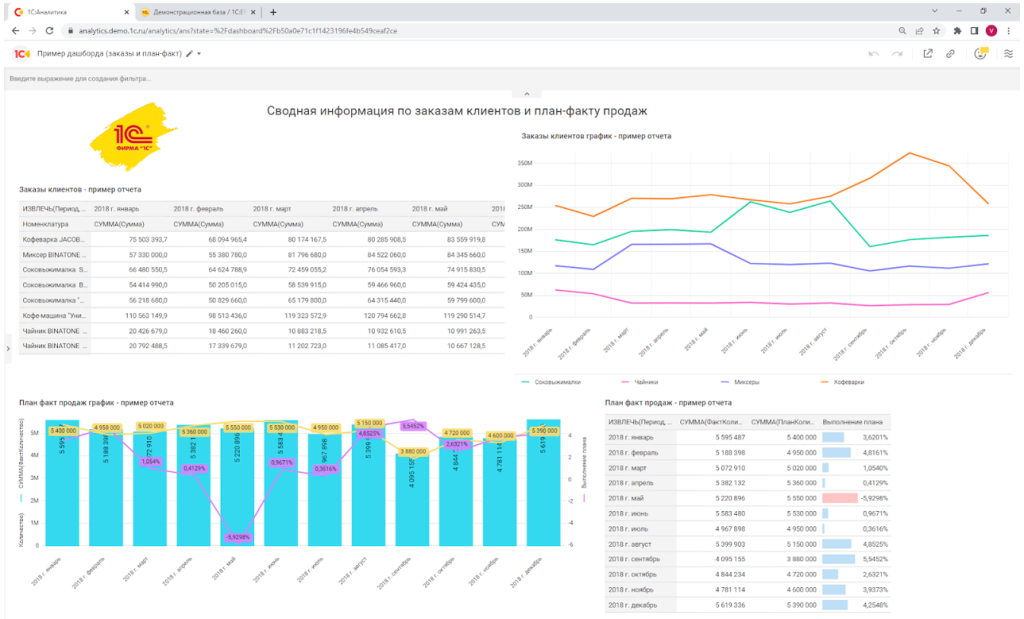Close the Демонстрационная база tab

click(254, 12)
